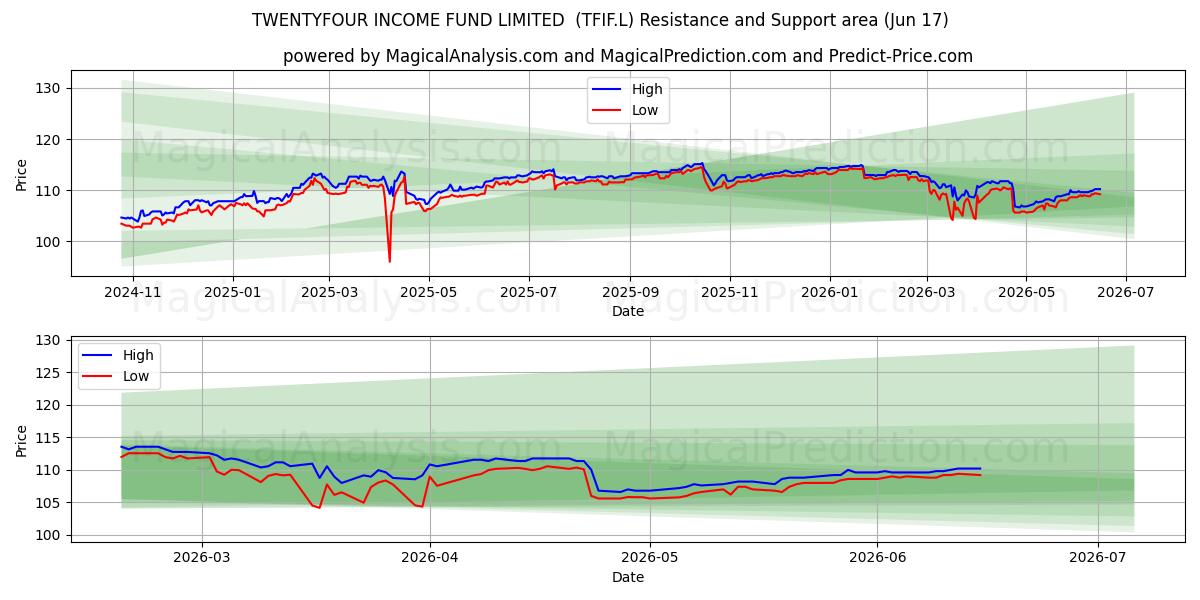Click the 115 y-axis tick in the bottom chart
Screen dimensions: 1200x600
point(48,438)
